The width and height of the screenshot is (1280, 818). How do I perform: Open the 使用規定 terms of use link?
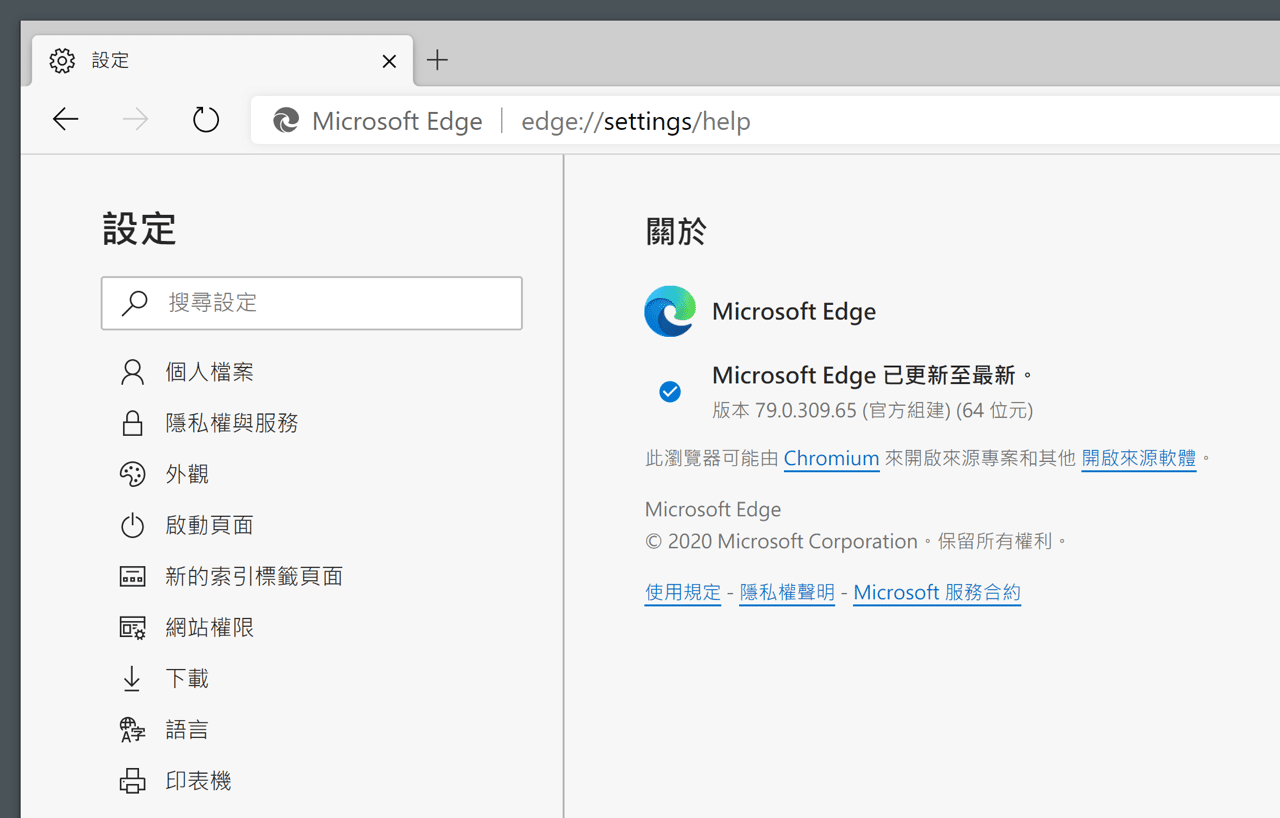click(683, 591)
